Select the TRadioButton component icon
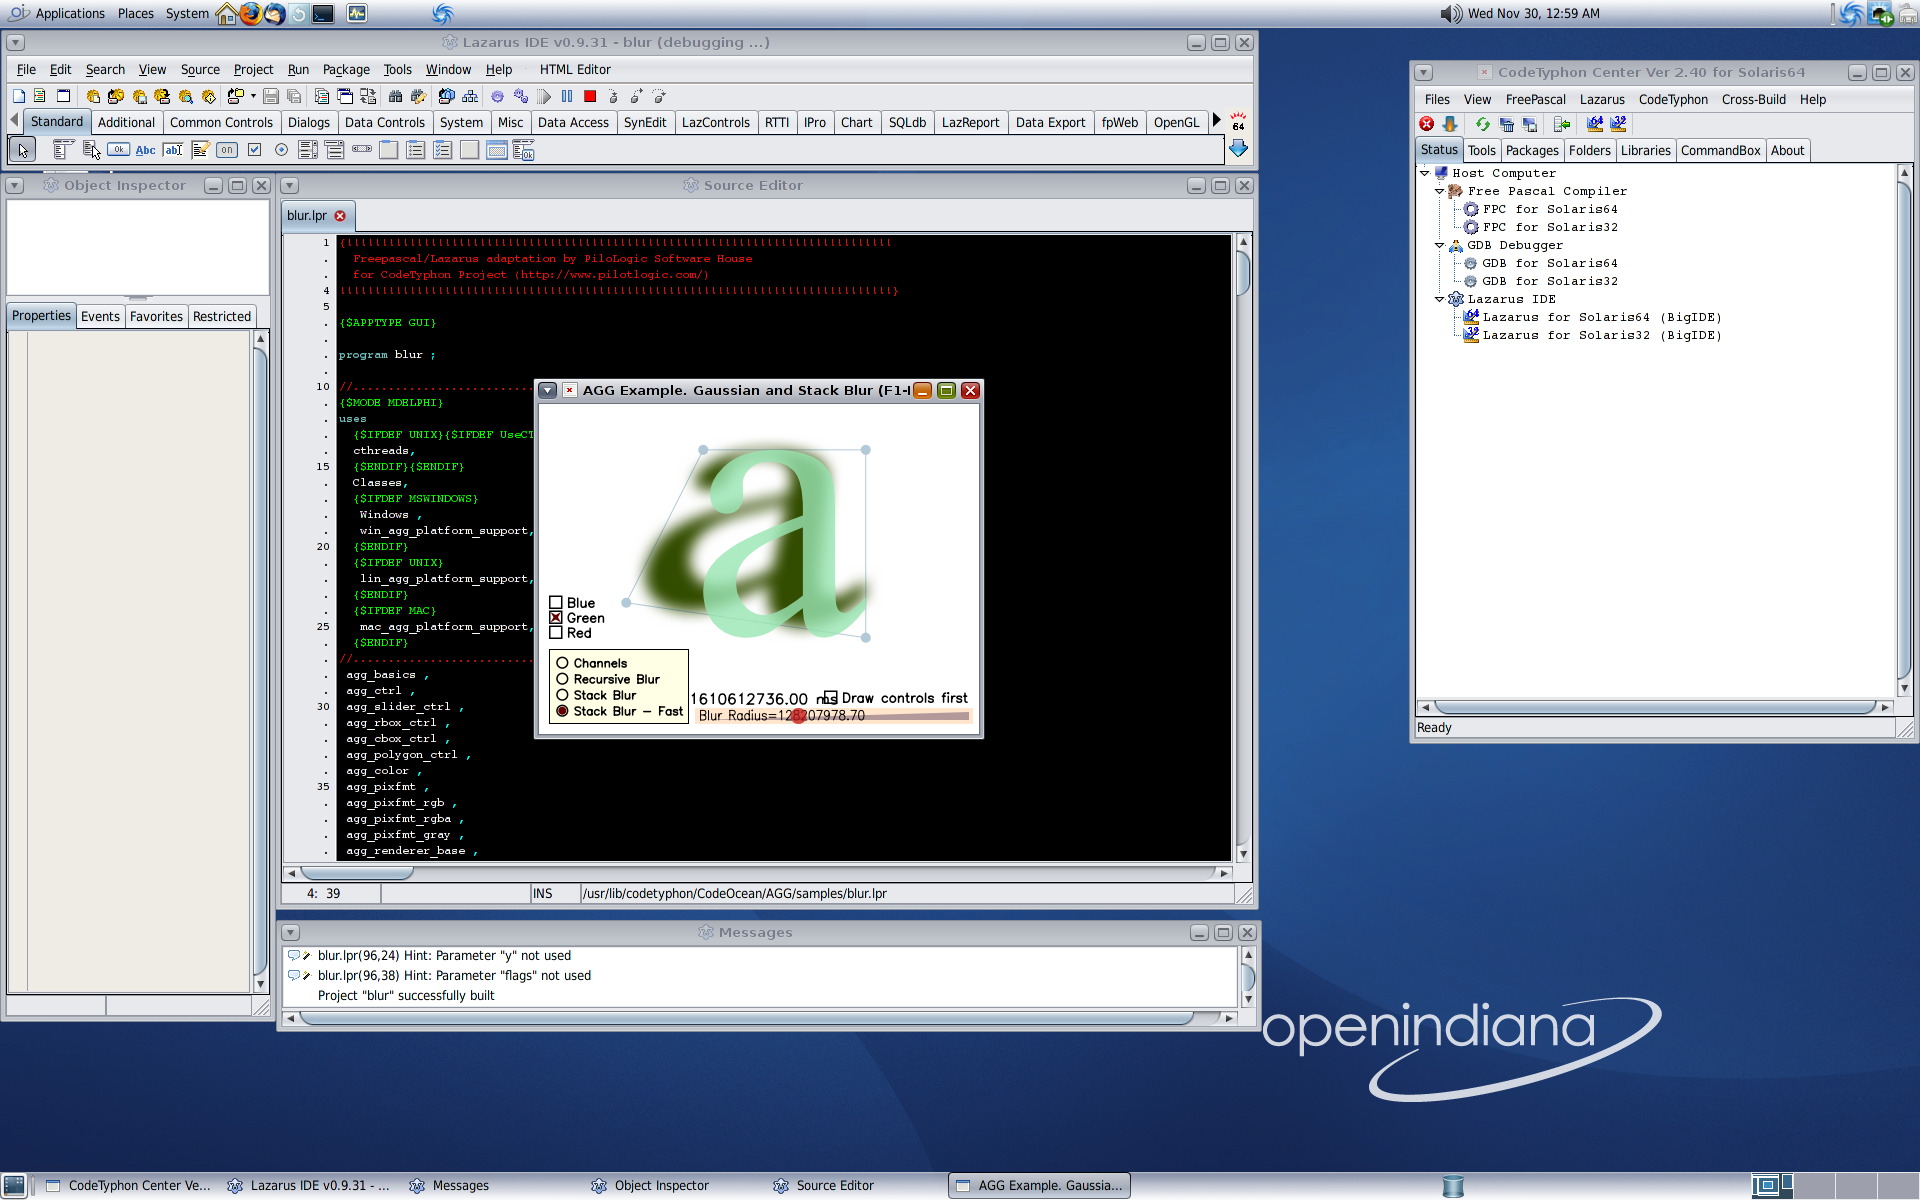 281,150
